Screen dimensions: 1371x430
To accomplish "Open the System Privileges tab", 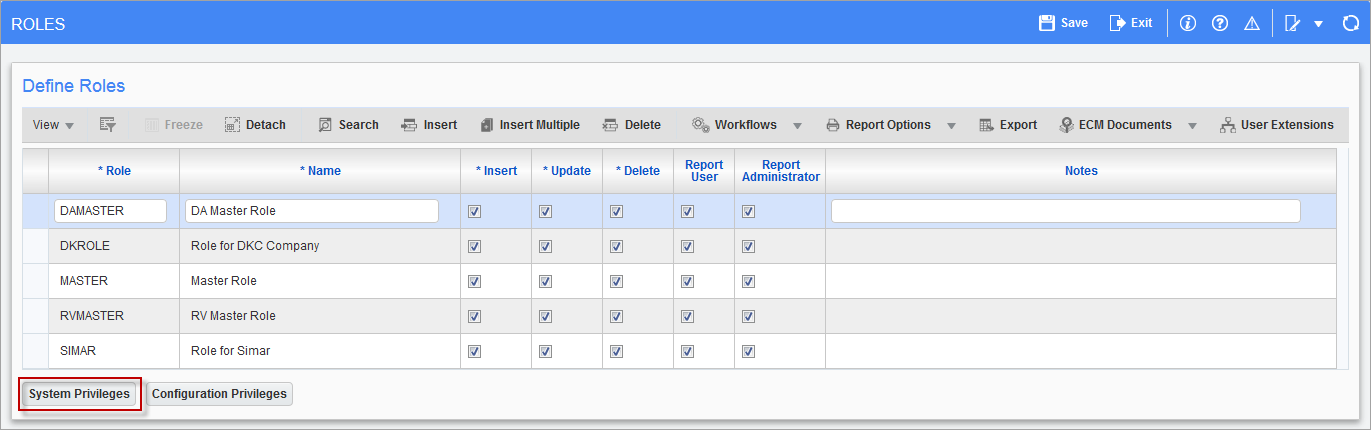I will [80, 394].
